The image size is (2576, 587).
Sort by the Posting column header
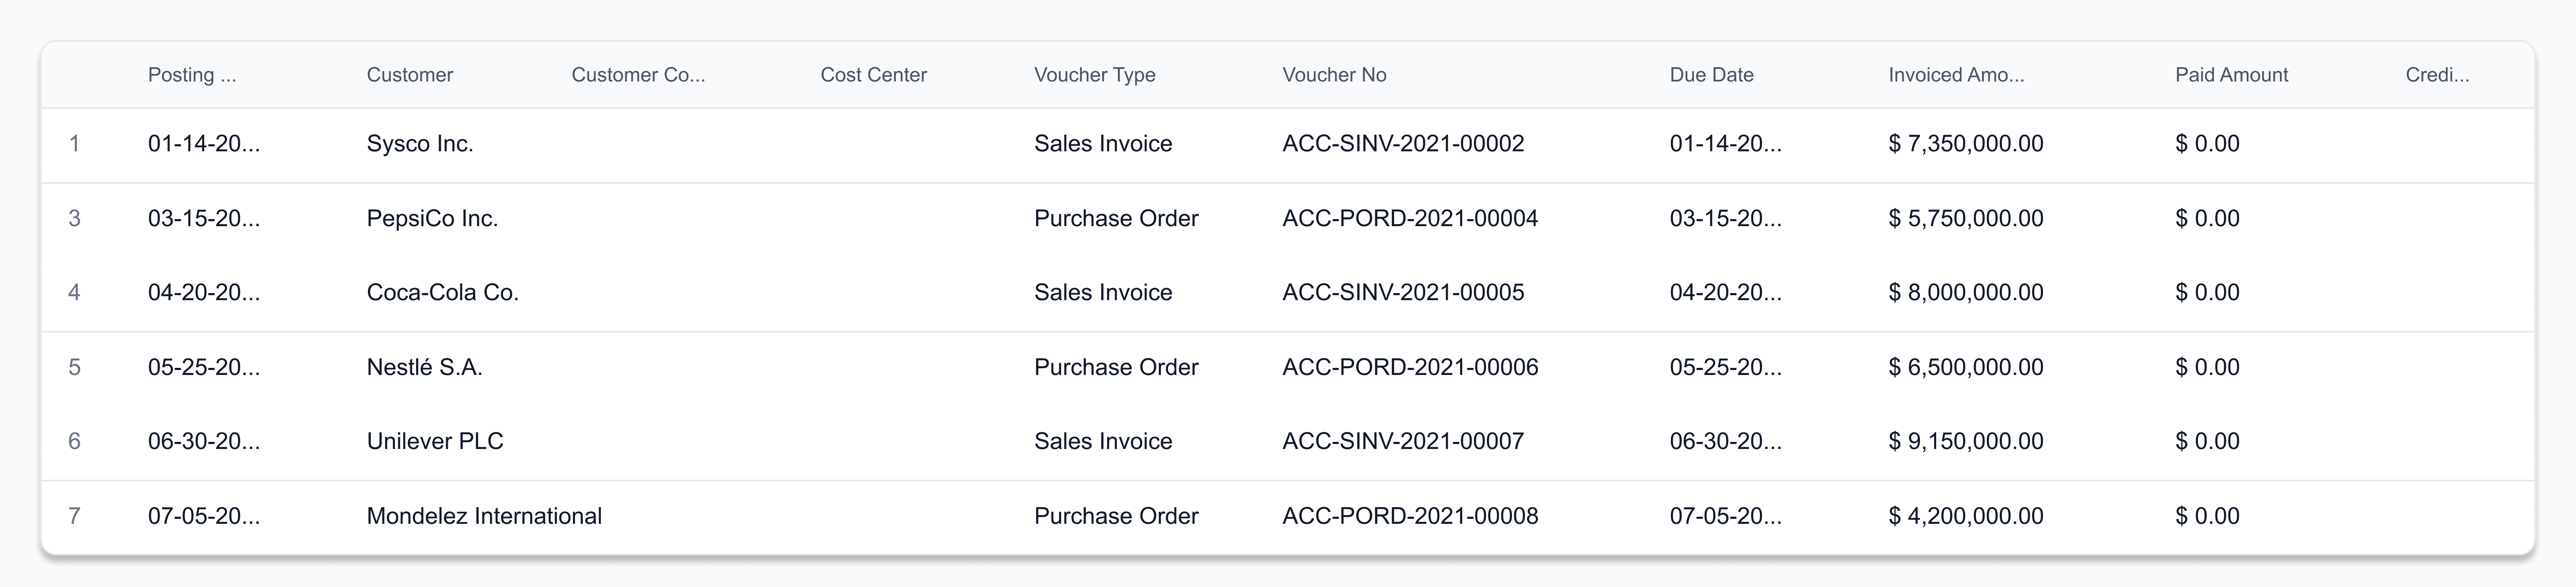[x=192, y=74]
